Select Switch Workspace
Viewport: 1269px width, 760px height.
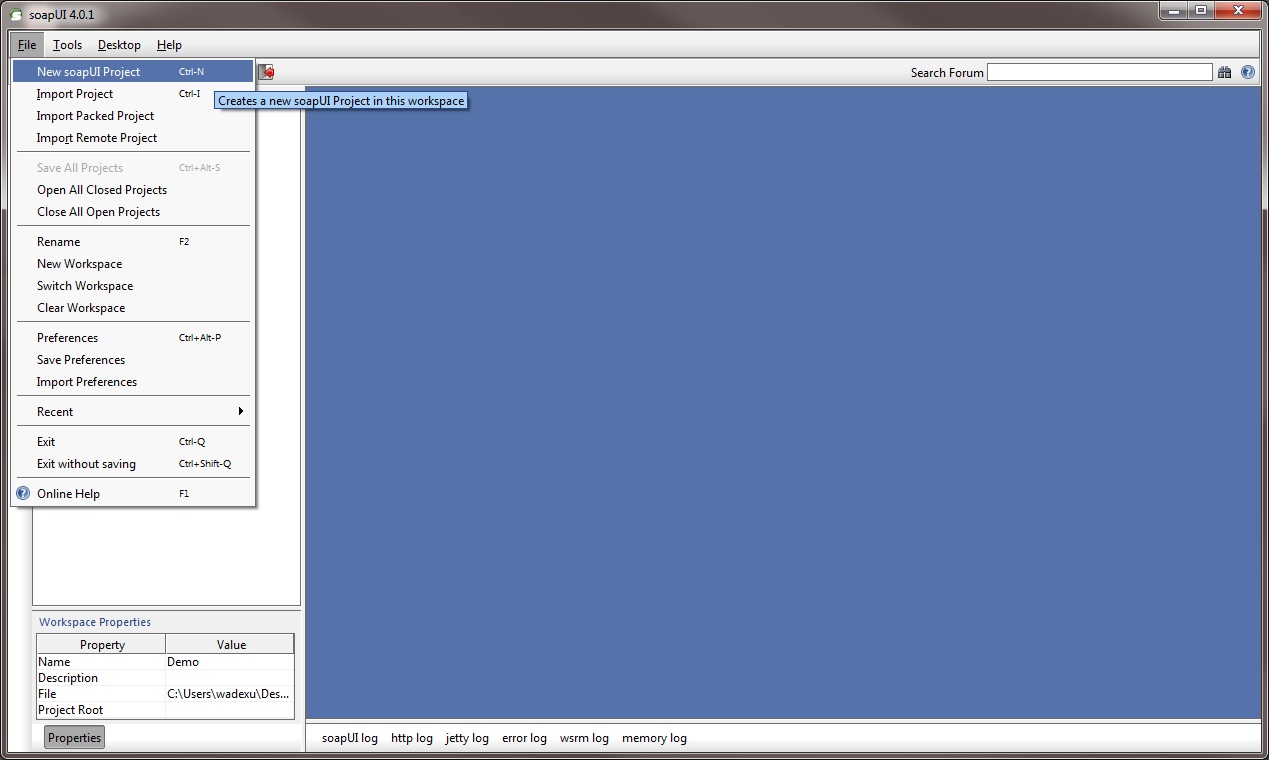(x=133, y=285)
